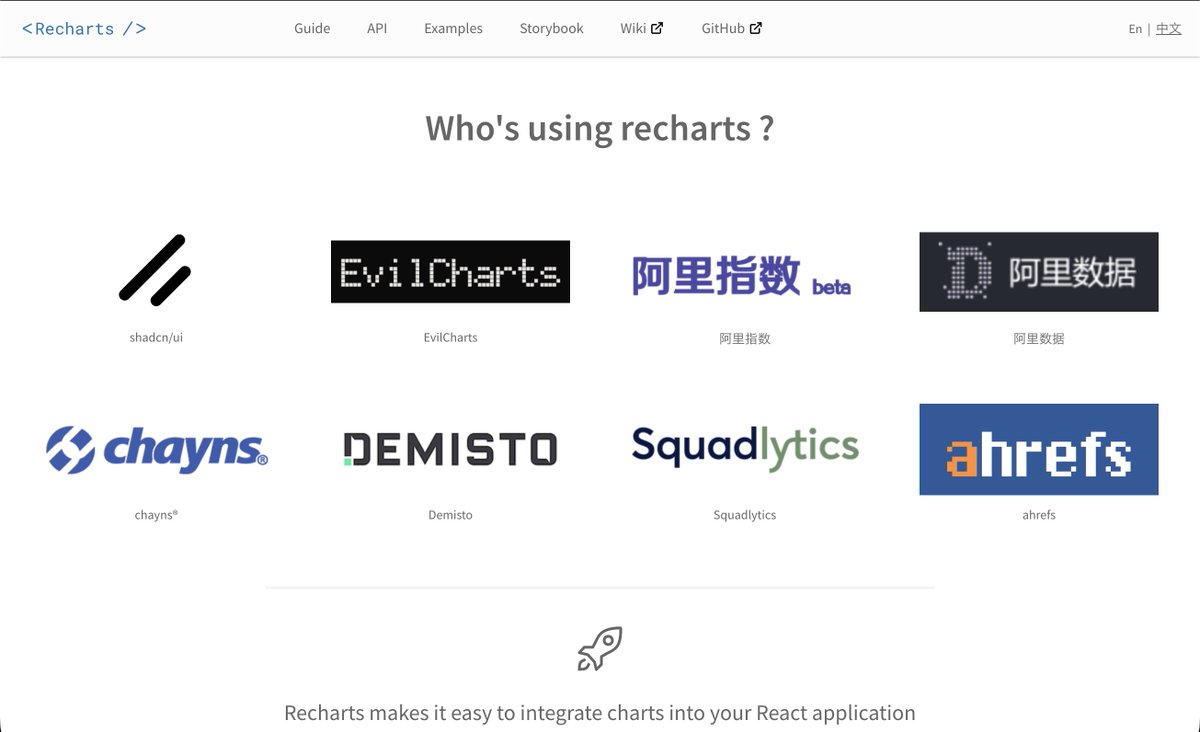This screenshot has width=1200, height=732.
Task: Click the Squadlytics logo
Action: click(745, 449)
